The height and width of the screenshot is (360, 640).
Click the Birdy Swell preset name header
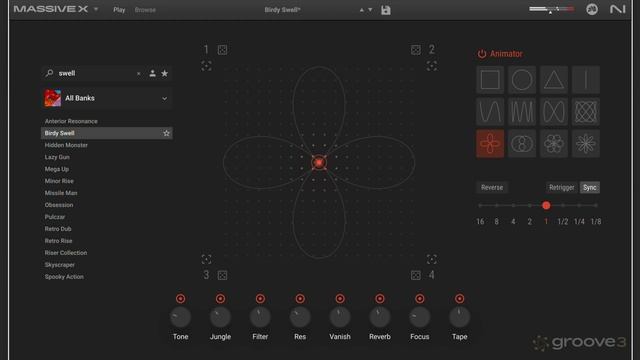coord(282,10)
